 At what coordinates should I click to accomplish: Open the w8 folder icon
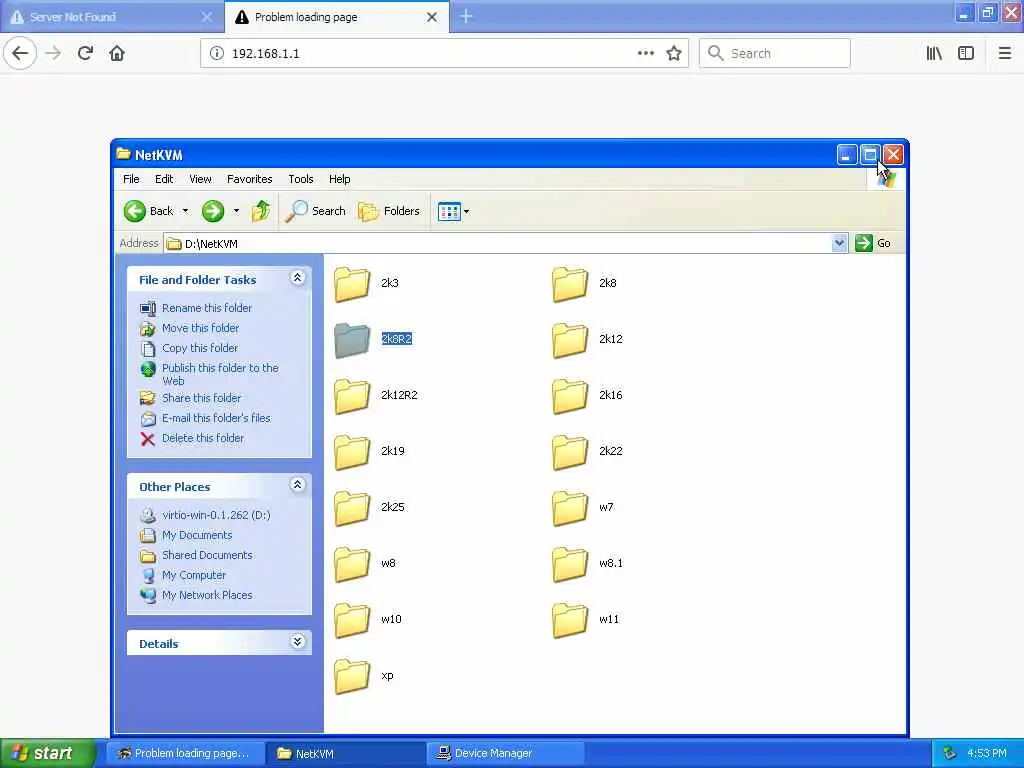[352, 564]
